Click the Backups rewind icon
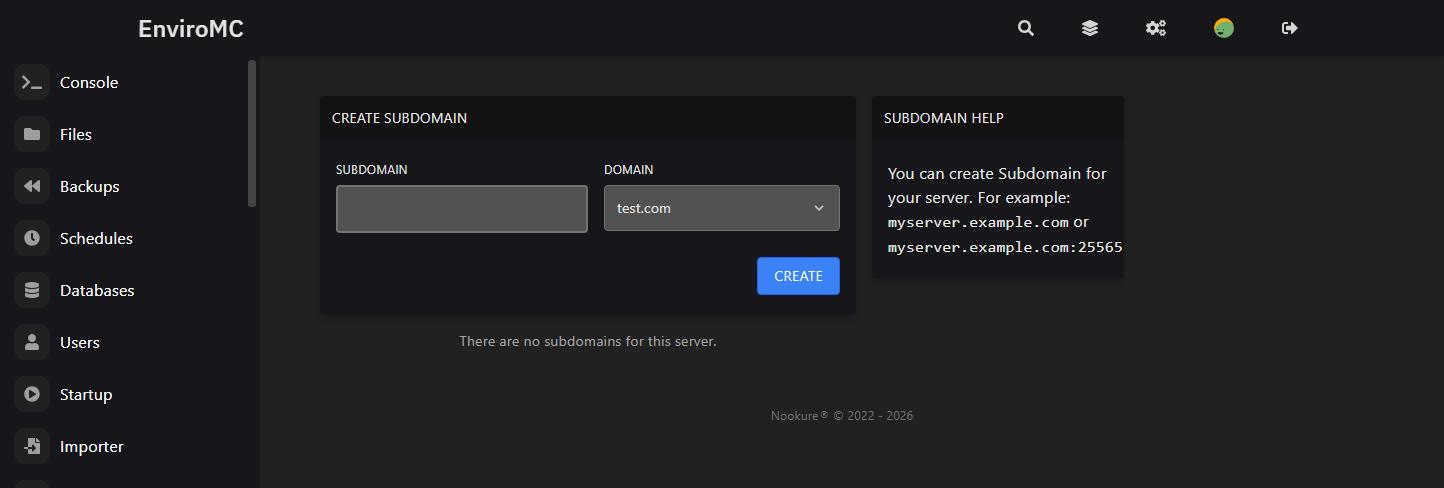The image size is (1444, 488). (x=32, y=186)
